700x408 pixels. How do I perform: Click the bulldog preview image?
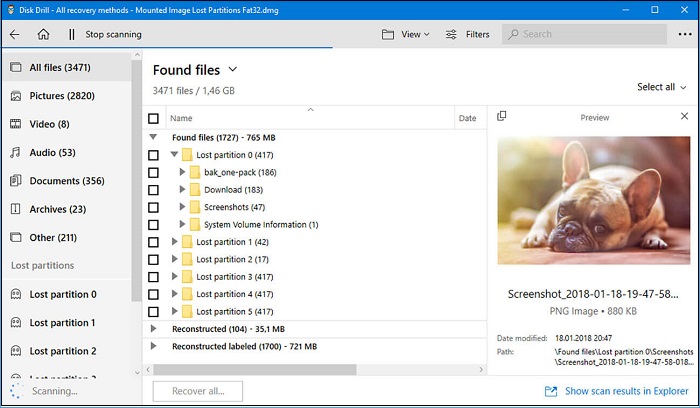coord(594,200)
